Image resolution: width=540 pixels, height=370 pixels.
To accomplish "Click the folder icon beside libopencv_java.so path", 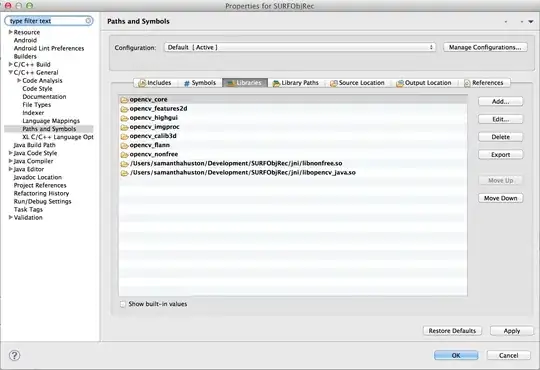I will [124, 173].
